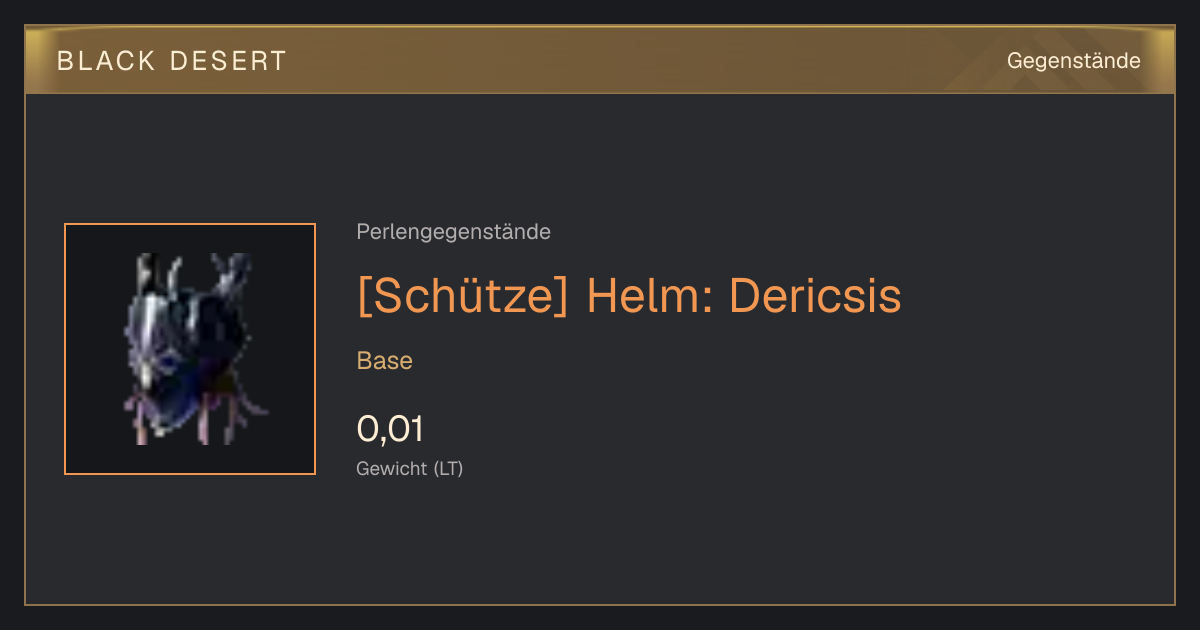1200x630 pixels.
Task: Open the BLACK DESERT logo link
Action: point(172,61)
